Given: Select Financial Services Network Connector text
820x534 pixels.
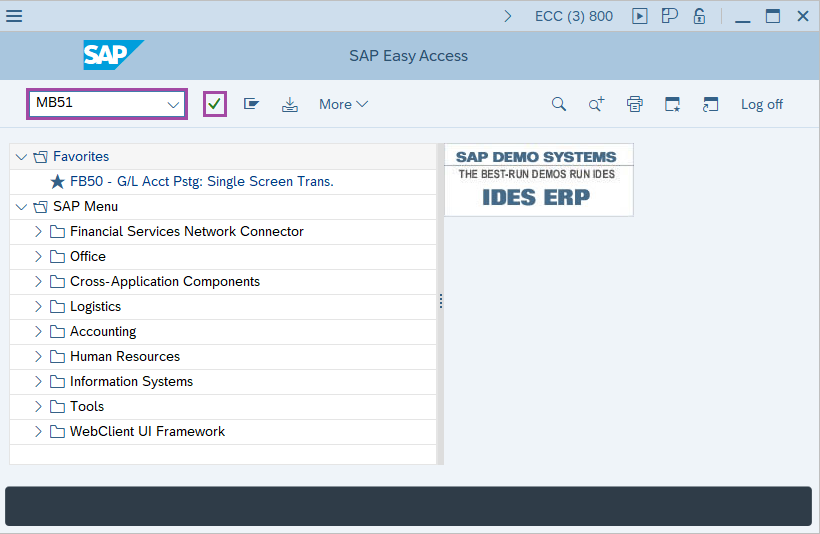Looking at the screenshot, I should [187, 231].
